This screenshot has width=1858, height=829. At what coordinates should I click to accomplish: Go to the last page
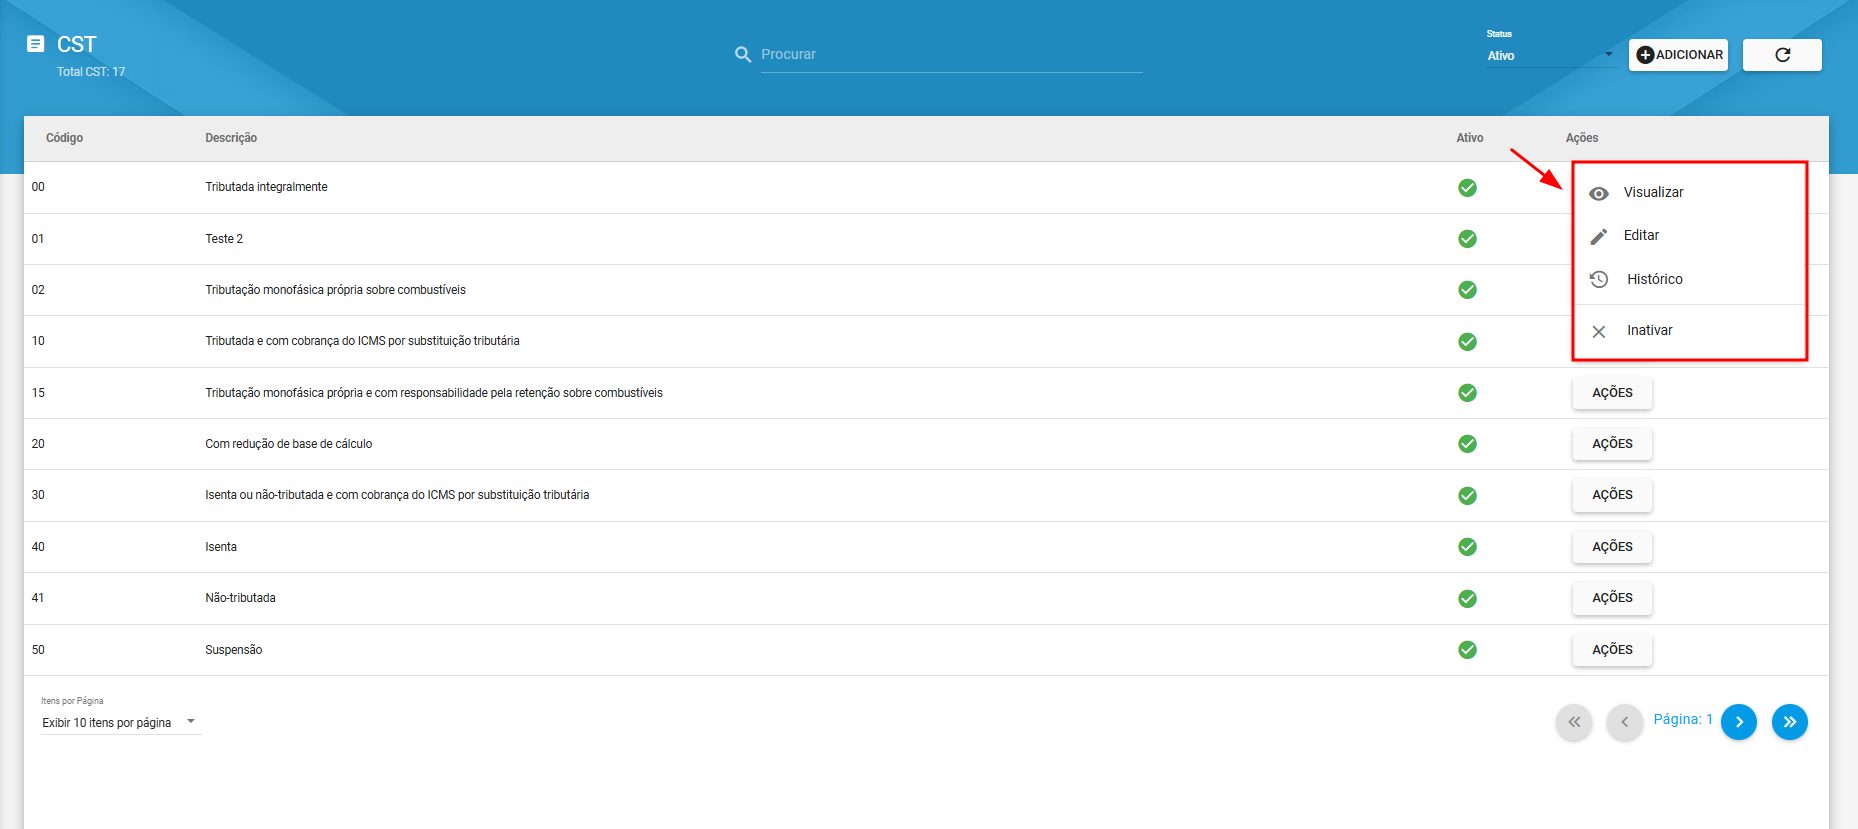point(1789,722)
